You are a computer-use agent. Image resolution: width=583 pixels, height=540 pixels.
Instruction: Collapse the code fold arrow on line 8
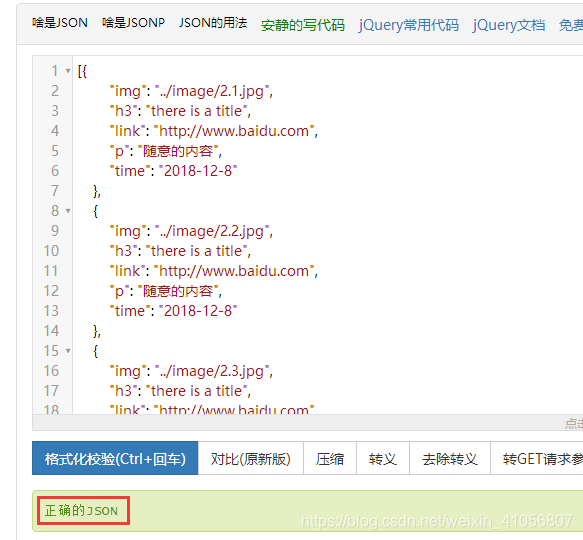pos(68,211)
